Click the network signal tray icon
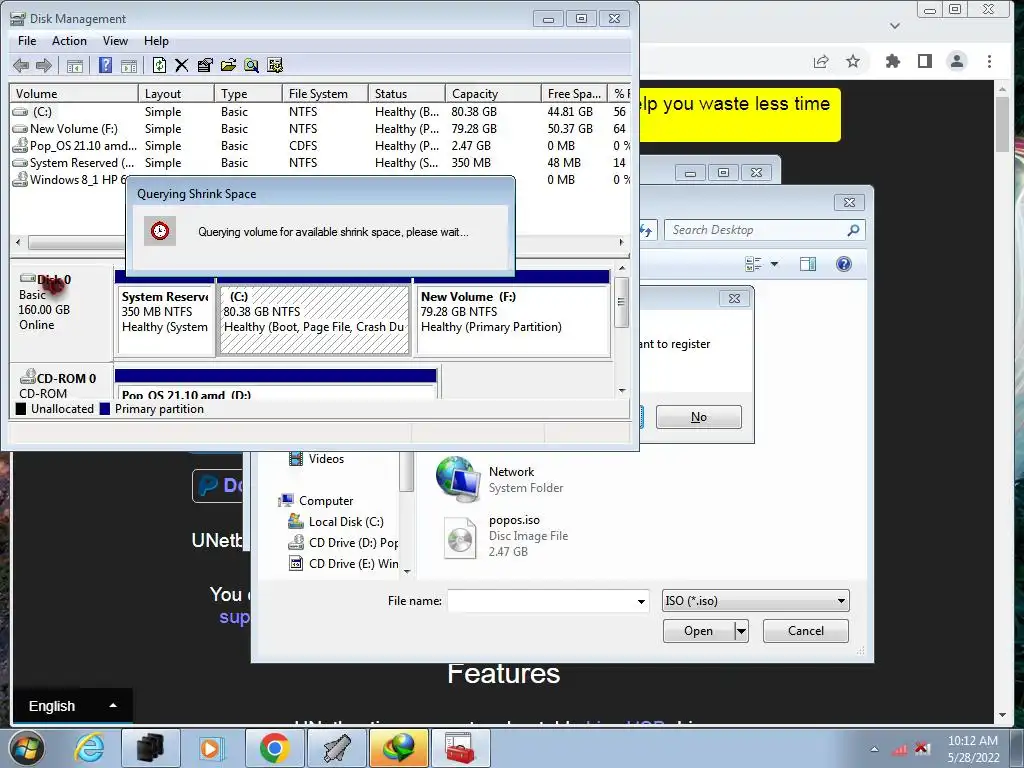The width and height of the screenshot is (1024, 768). [900, 749]
